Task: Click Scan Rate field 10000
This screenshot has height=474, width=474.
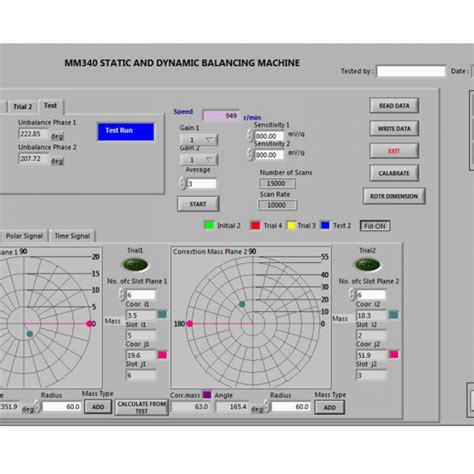Action: tap(277, 205)
